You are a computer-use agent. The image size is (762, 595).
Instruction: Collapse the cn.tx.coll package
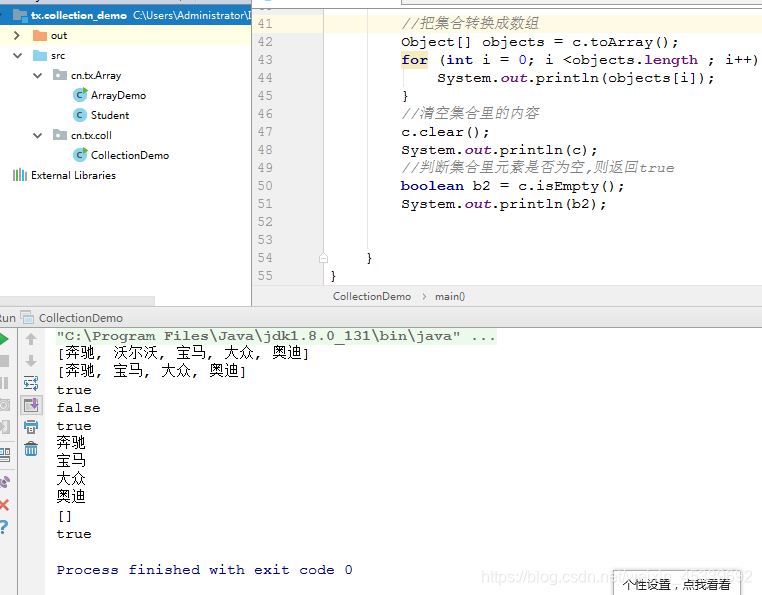[37, 135]
